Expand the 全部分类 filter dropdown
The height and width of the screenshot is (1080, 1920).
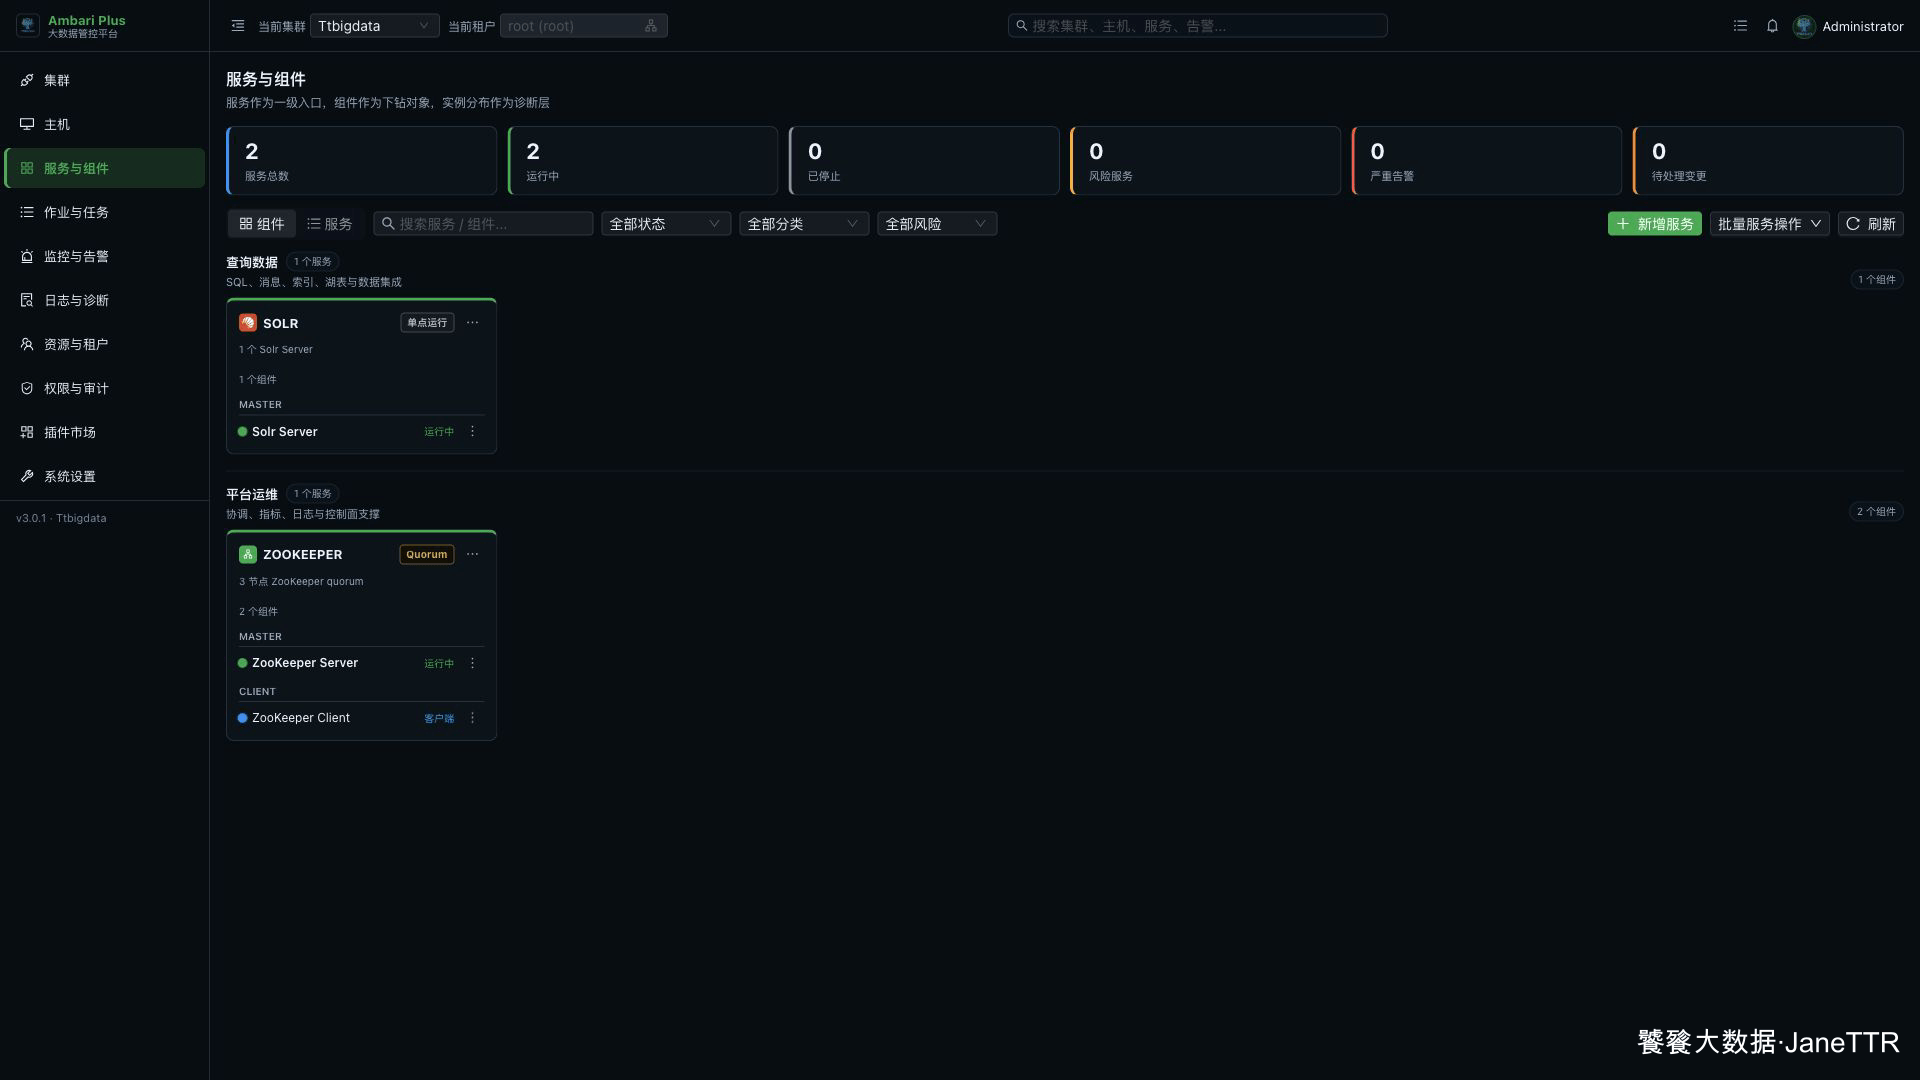[803, 224]
